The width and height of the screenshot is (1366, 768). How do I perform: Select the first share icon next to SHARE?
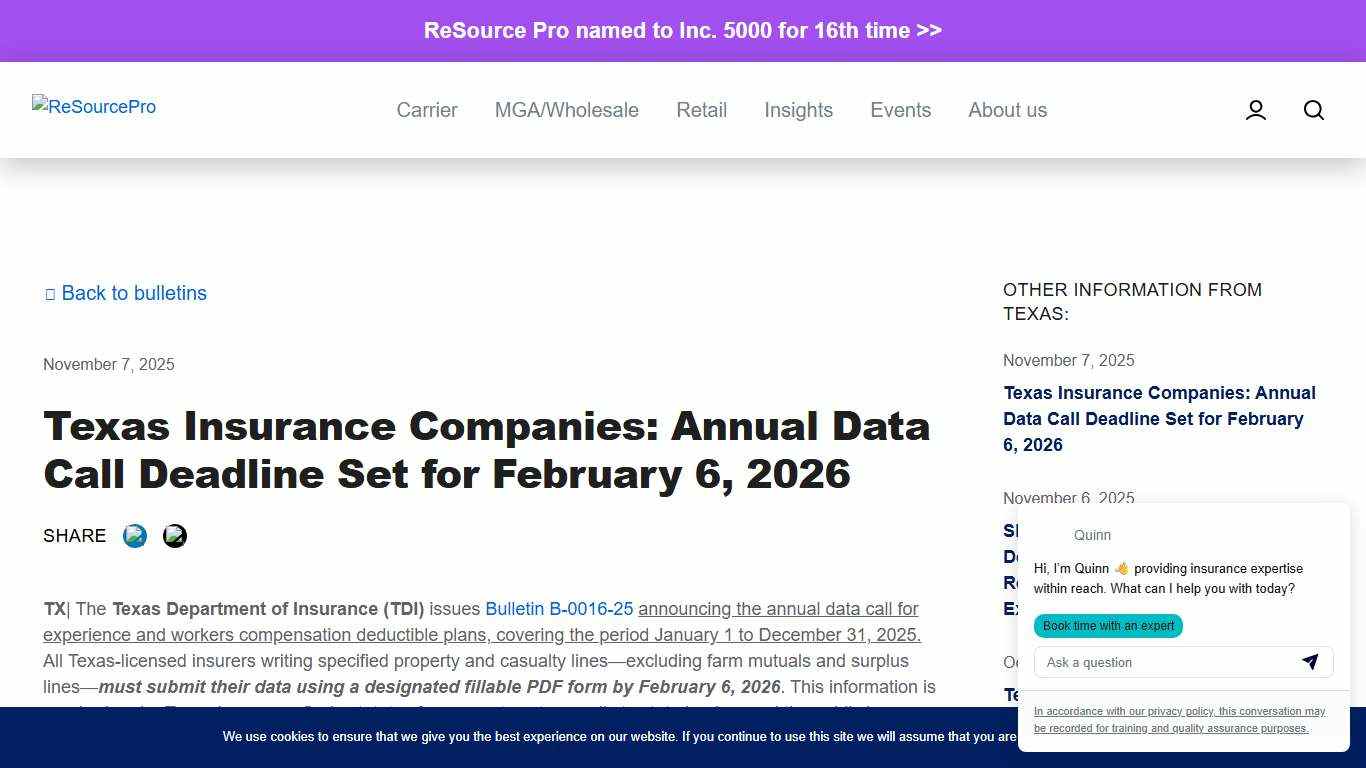tap(135, 536)
